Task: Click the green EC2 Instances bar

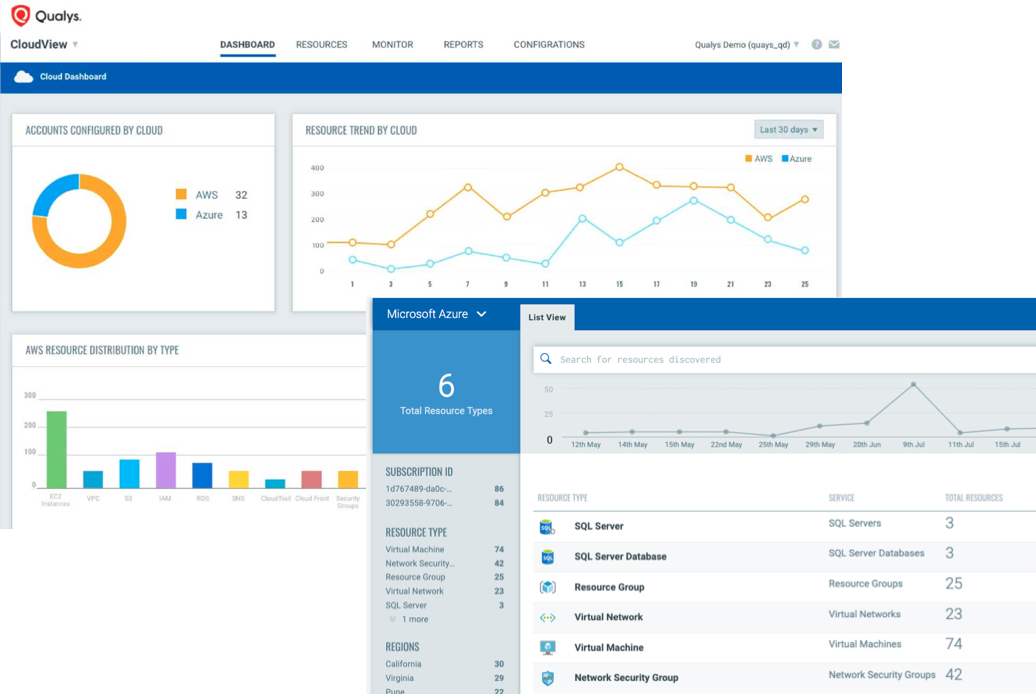Action: (x=56, y=449)
